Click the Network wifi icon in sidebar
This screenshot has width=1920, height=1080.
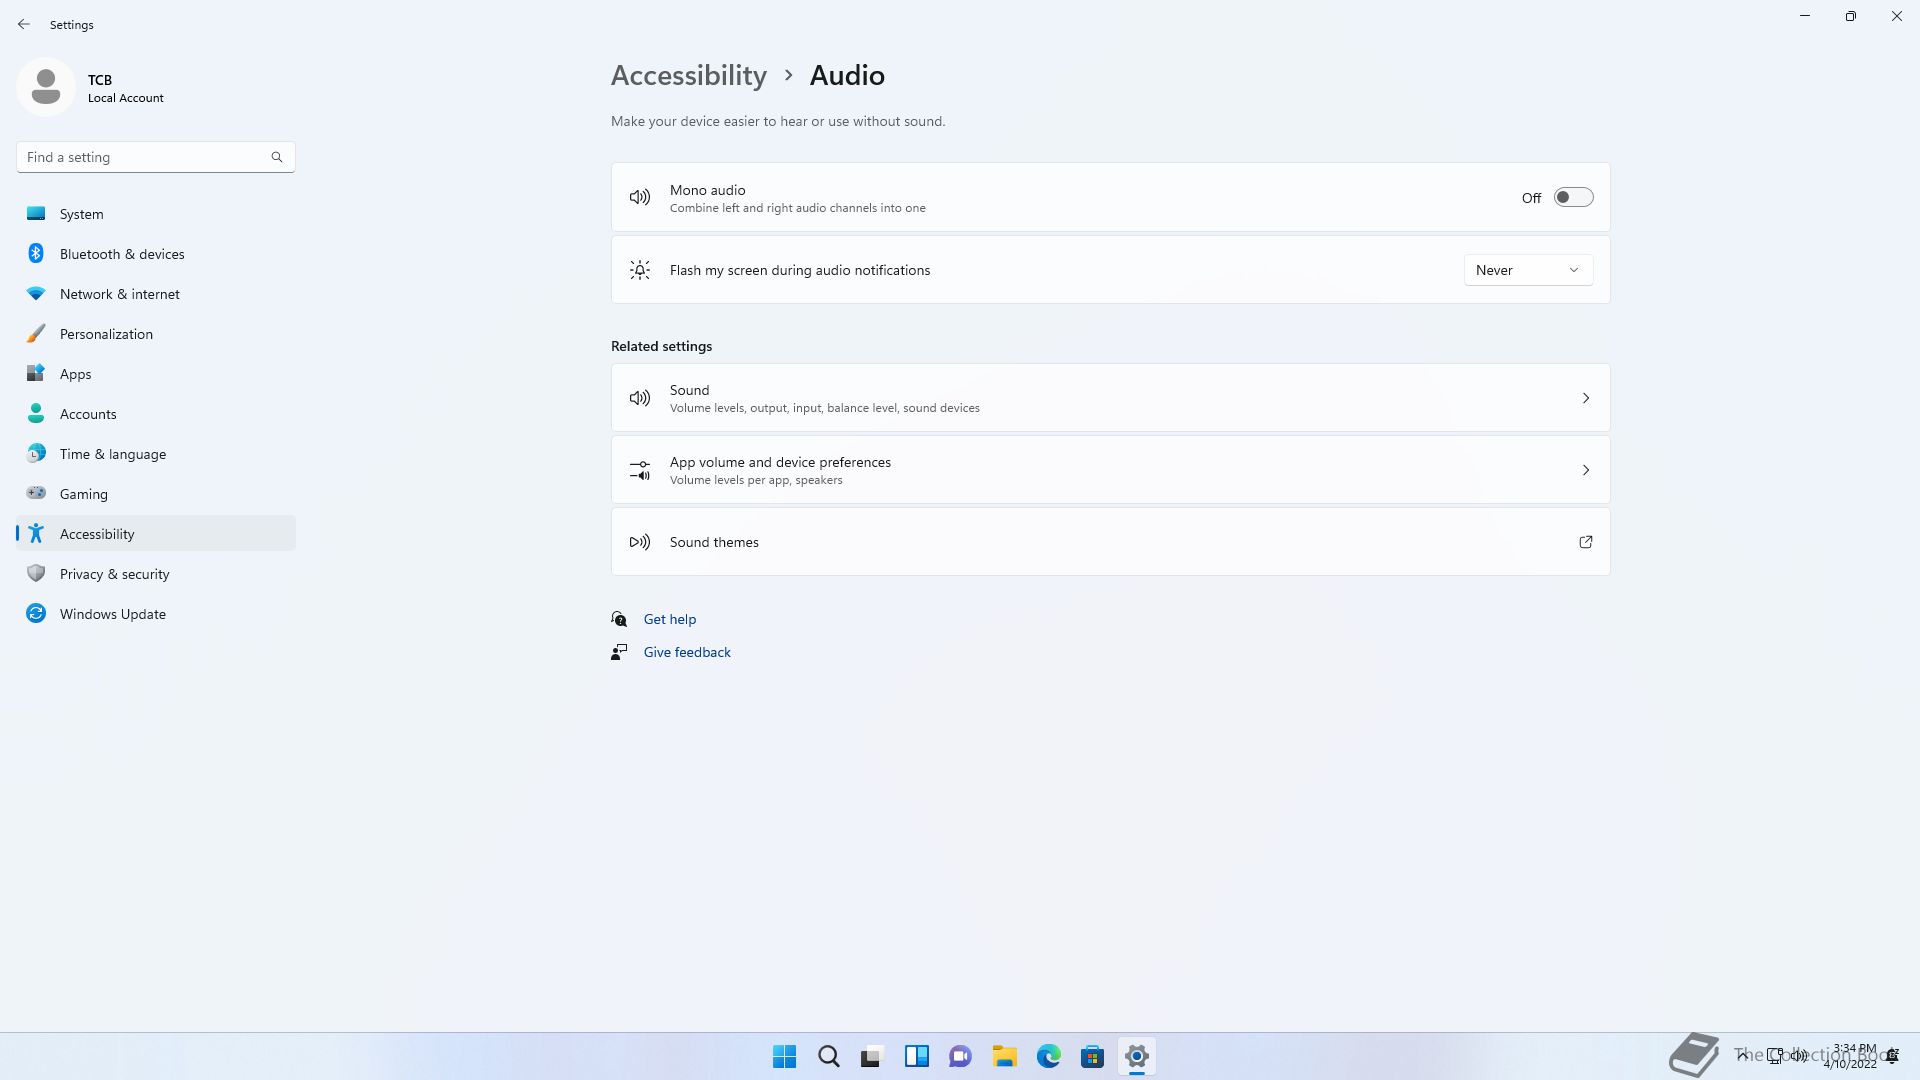36,294
